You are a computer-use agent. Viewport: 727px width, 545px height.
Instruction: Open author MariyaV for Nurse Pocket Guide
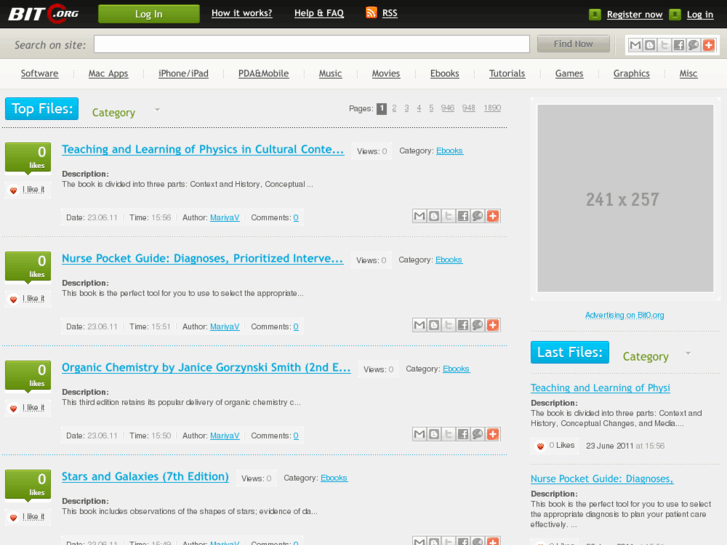225,327
